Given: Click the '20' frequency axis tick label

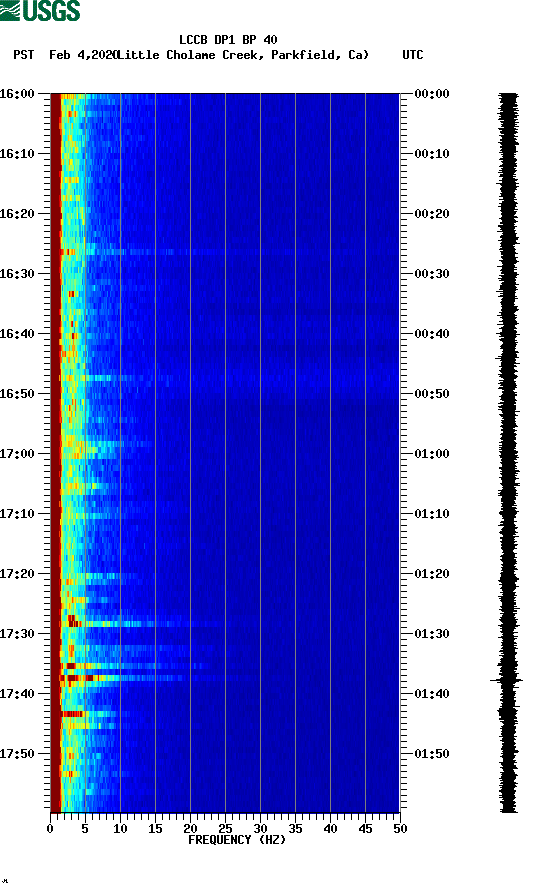Looking at the screenshot, I should (190, 829).
